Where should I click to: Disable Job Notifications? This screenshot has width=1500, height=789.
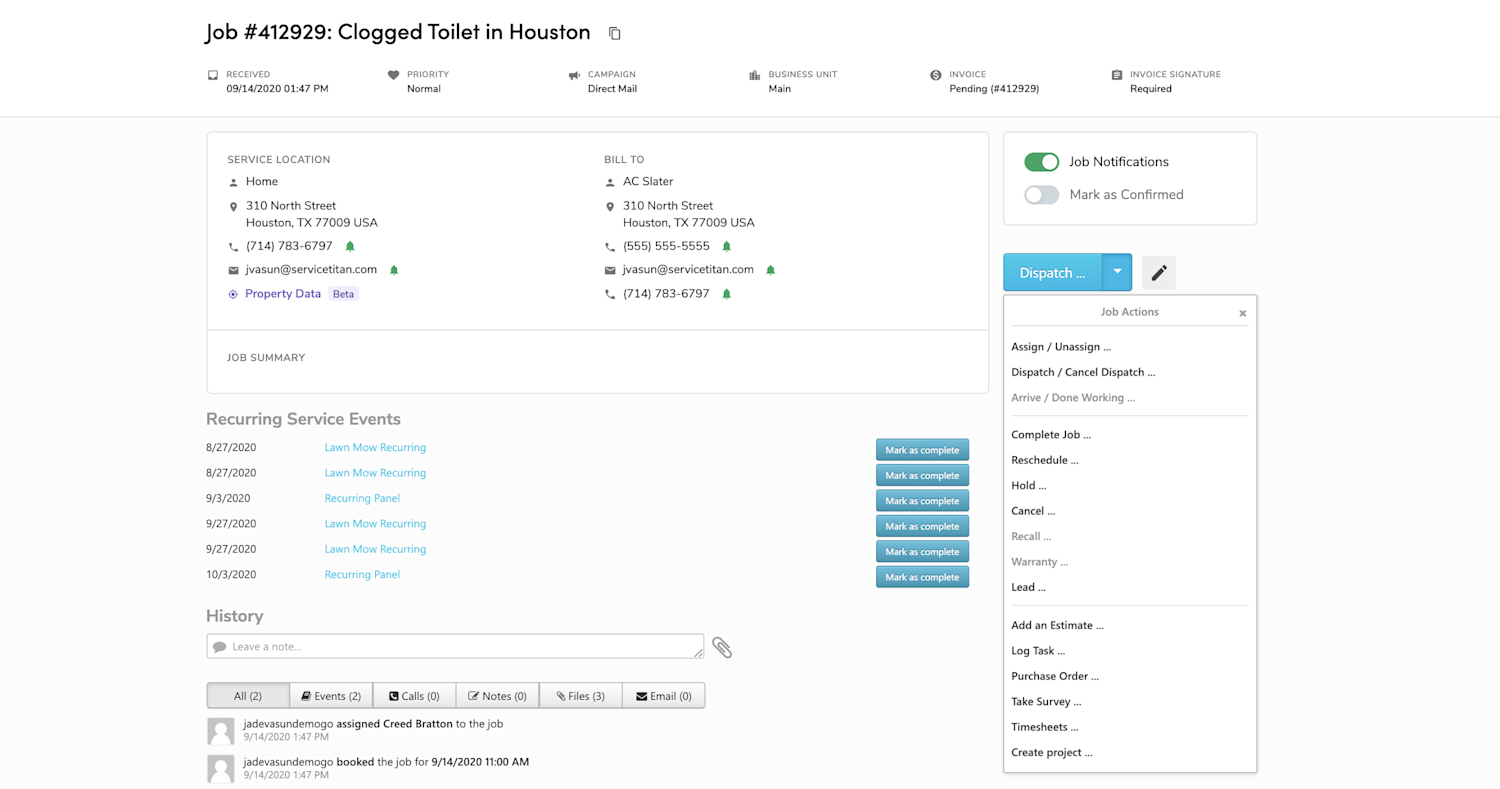(1041, 161)
